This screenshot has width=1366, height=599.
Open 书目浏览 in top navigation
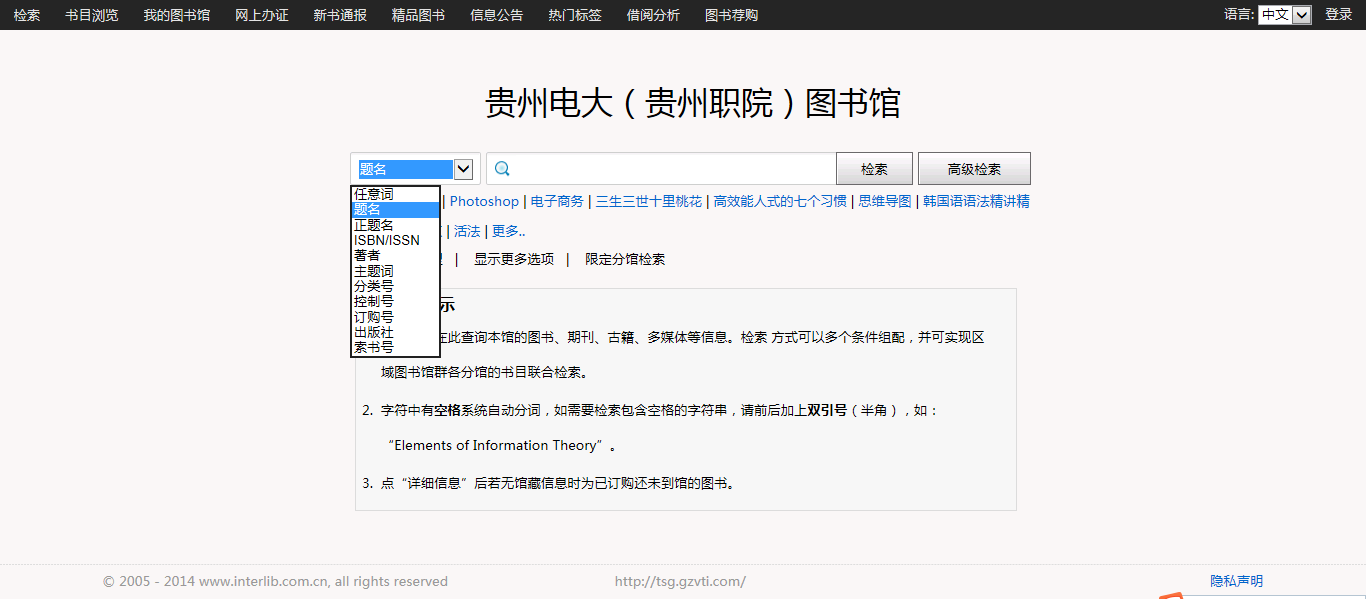(92, 15)
